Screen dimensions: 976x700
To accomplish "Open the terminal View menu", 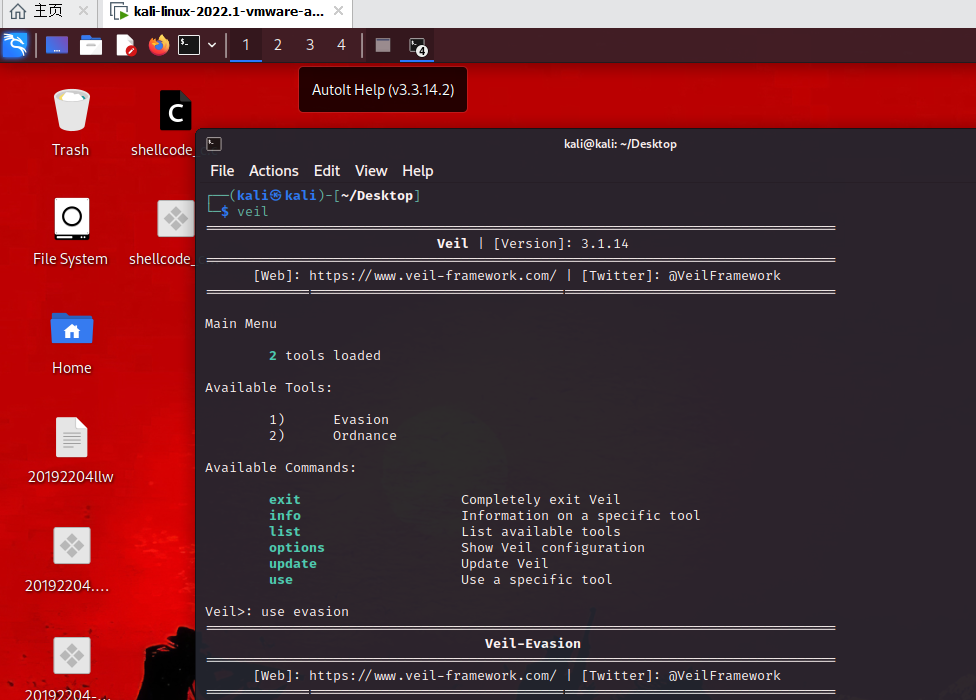I will [x=371, y=170].
